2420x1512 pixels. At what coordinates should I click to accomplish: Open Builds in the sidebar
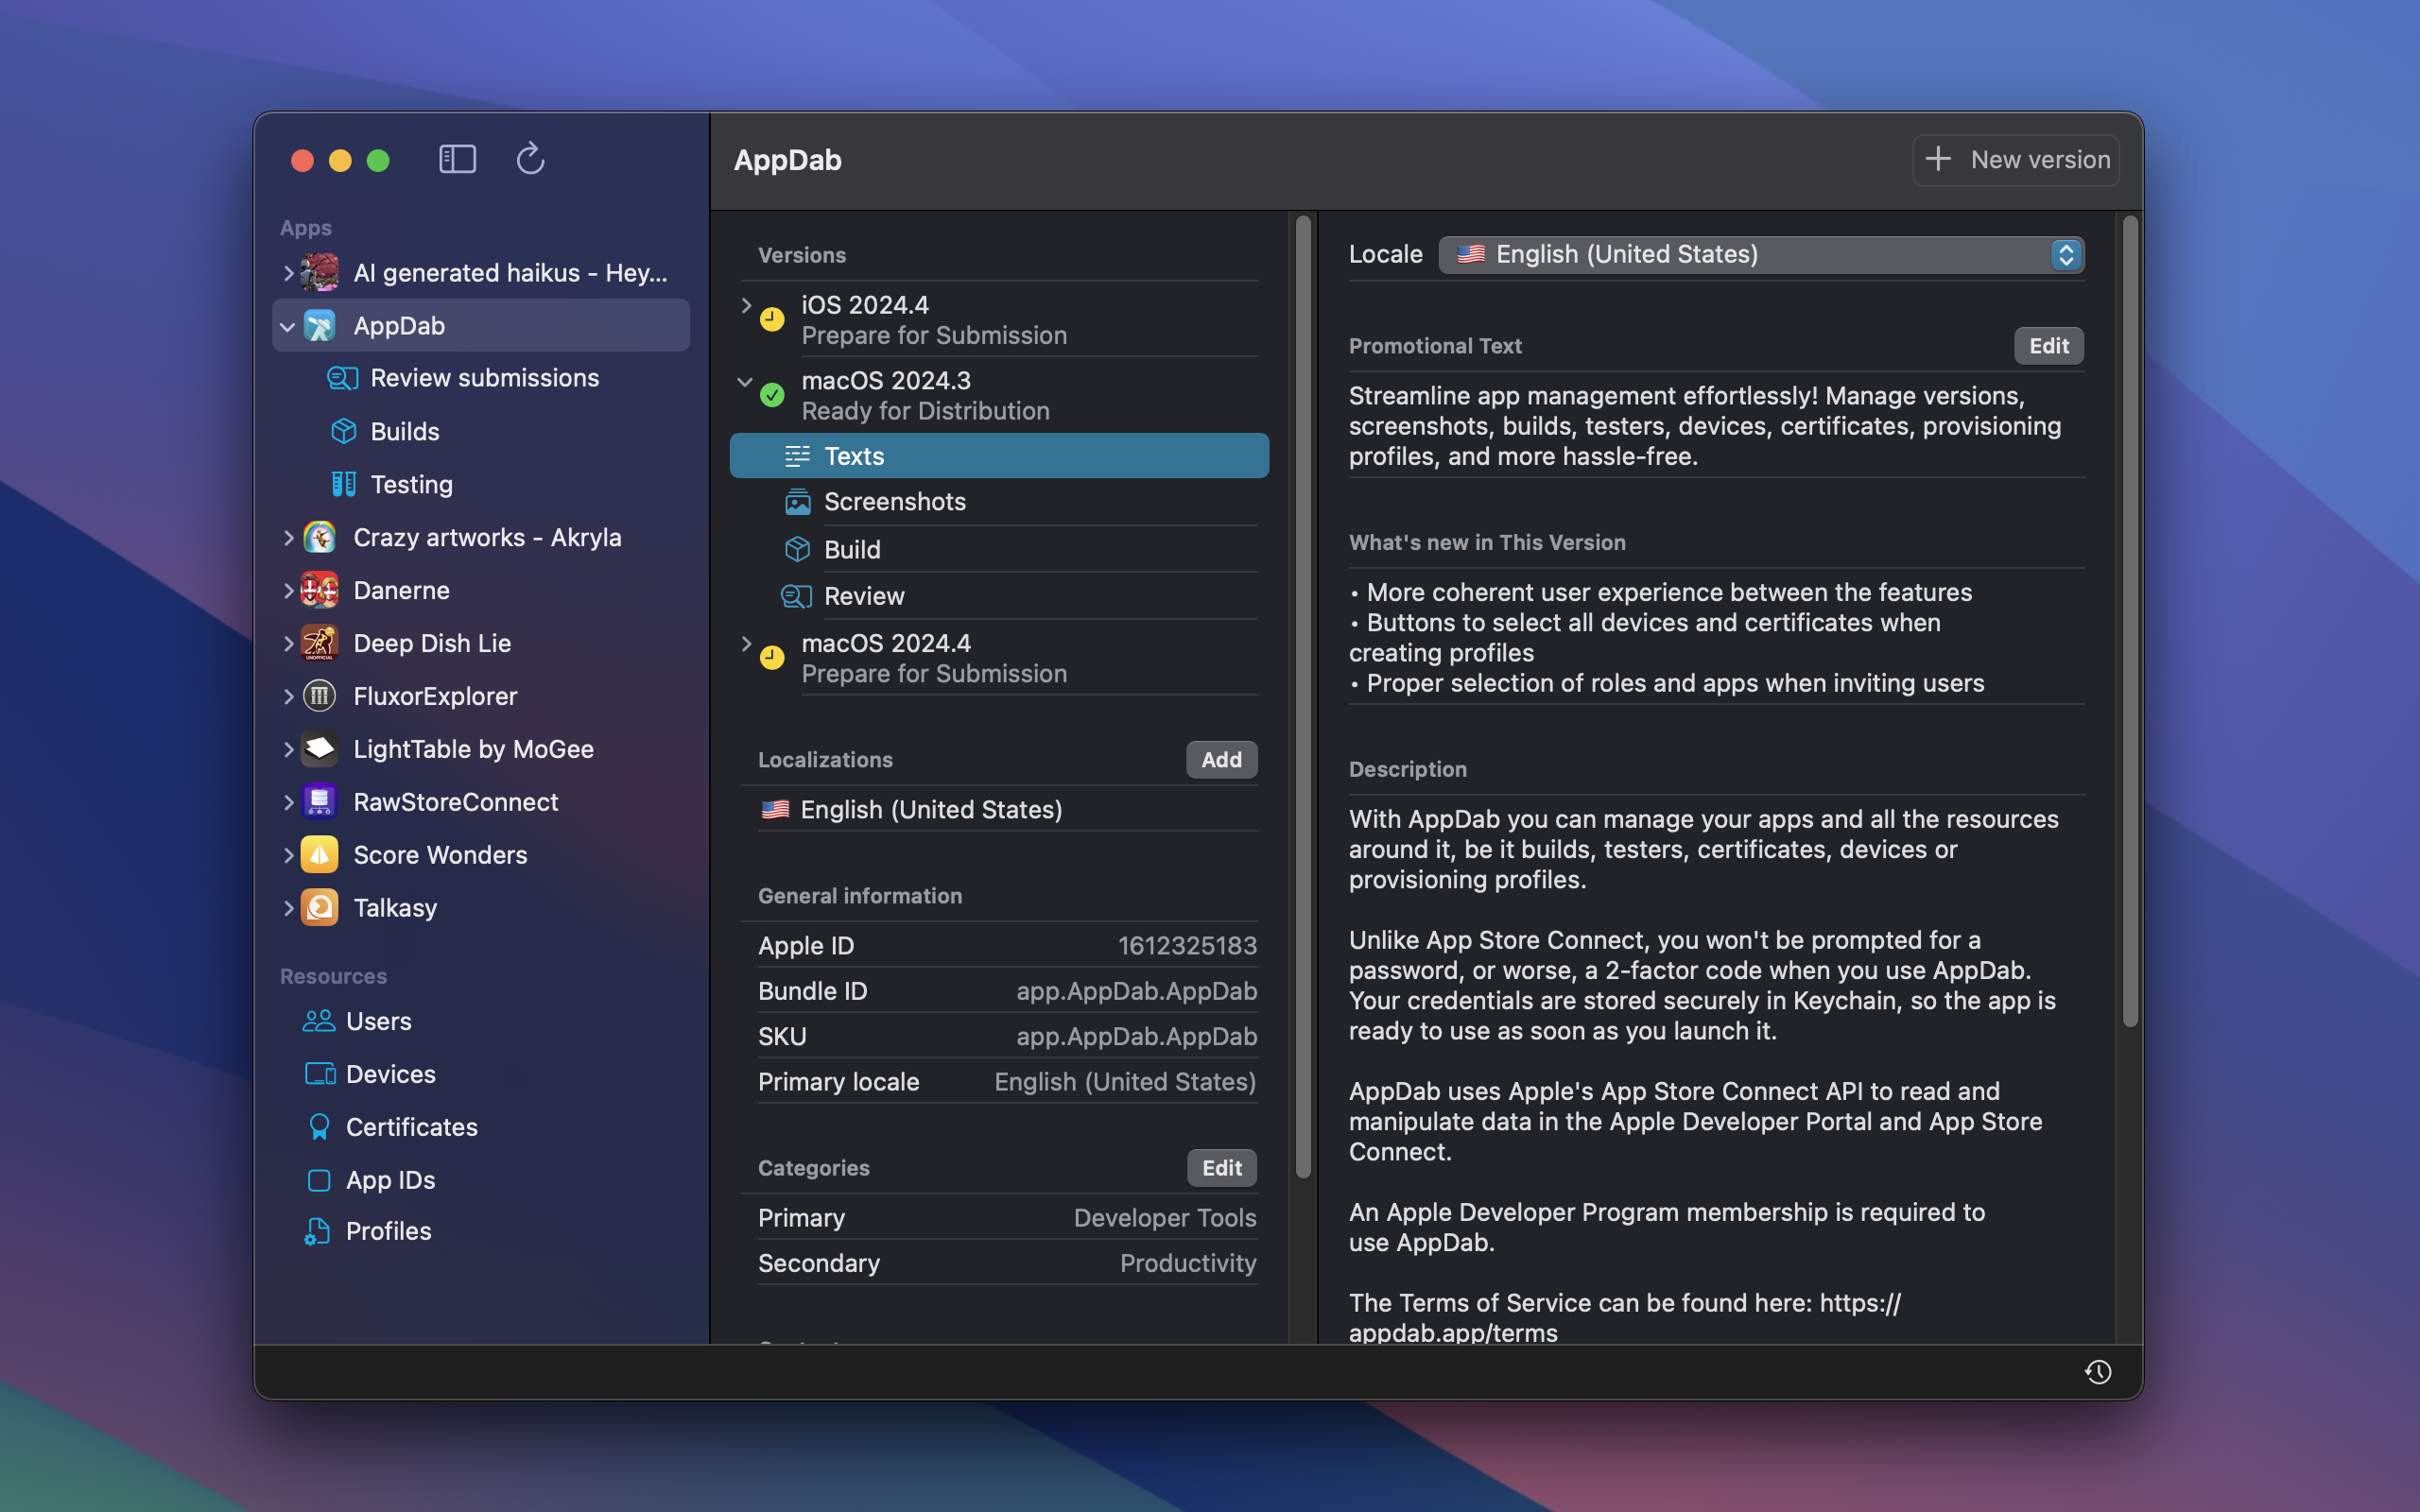pos(404,431)
